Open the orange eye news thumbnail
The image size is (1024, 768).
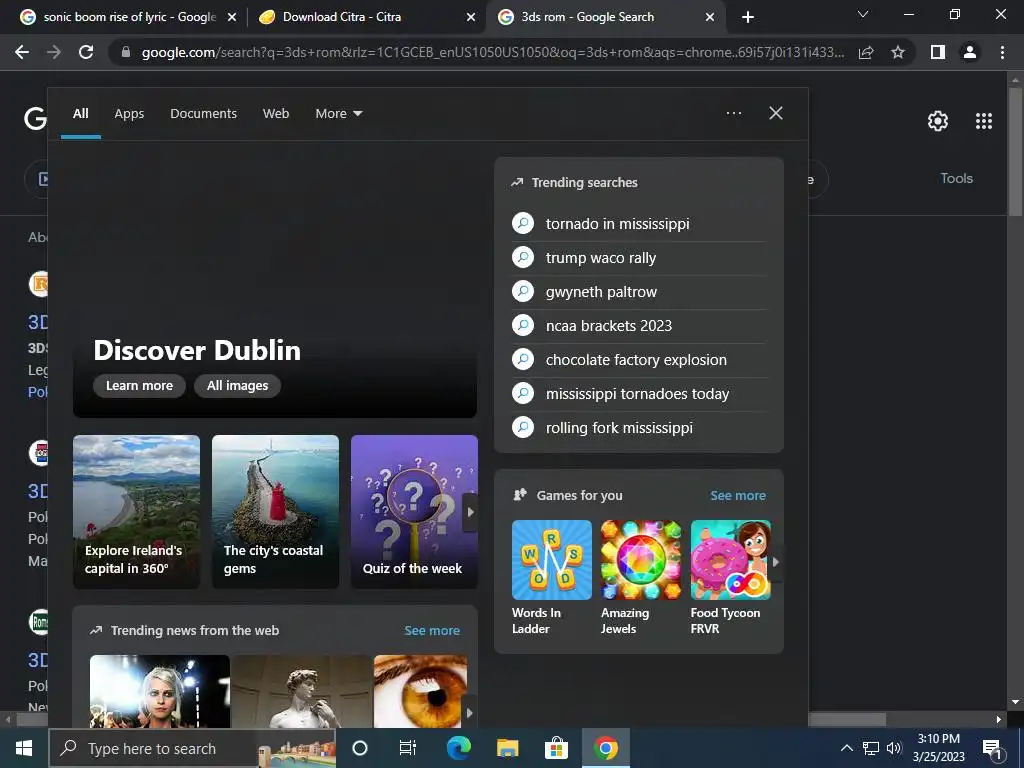(x=421, y=692)
